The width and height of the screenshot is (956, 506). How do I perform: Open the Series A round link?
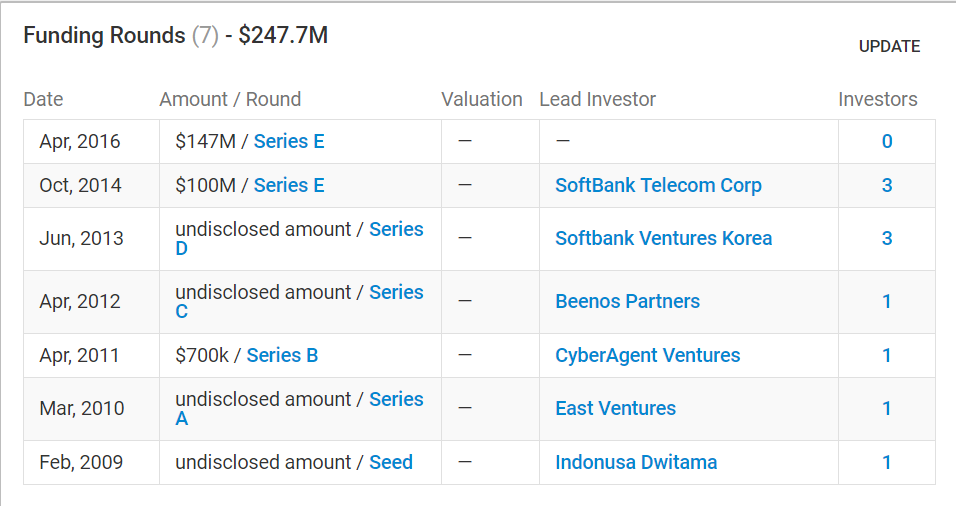pos(396,400)
